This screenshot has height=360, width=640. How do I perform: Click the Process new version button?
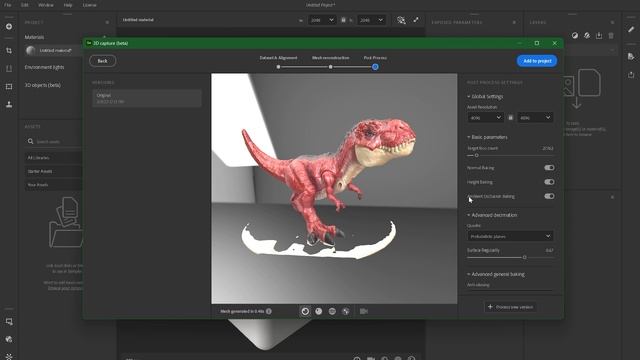510,307
